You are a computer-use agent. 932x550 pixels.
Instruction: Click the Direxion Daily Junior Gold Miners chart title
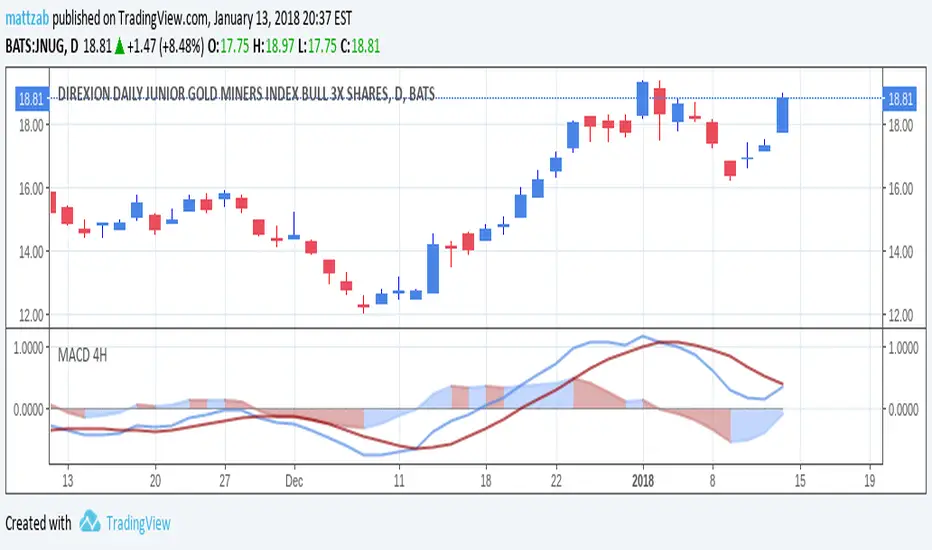(246, 94)
